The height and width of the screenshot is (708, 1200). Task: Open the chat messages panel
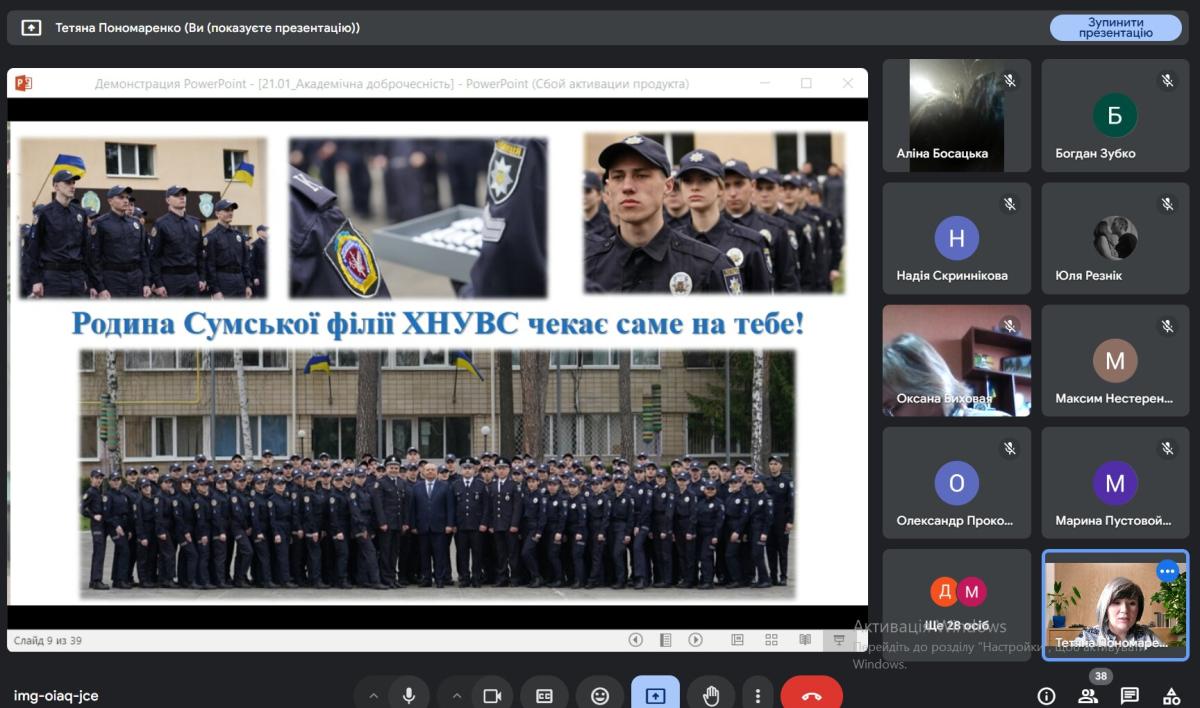click(x=1130, y=696)
